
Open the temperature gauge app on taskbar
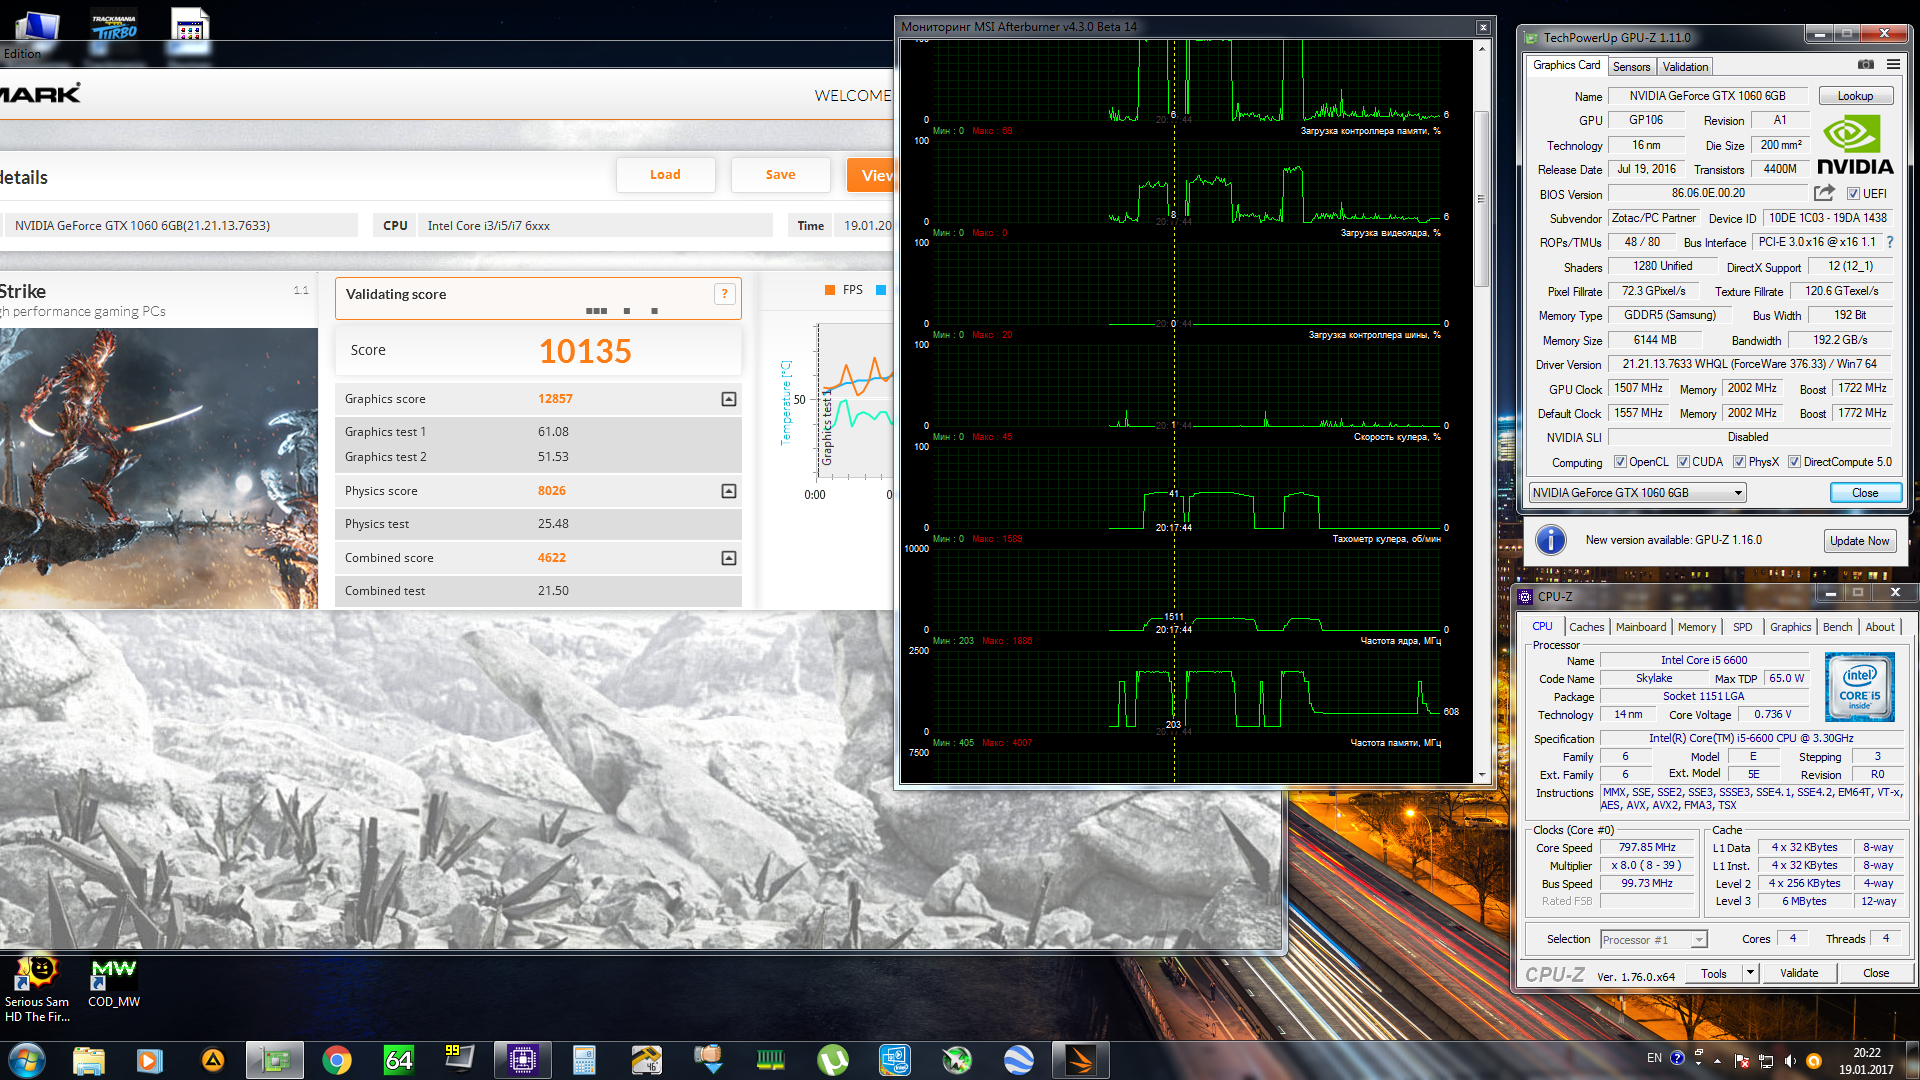click(x=647, y=1060)
